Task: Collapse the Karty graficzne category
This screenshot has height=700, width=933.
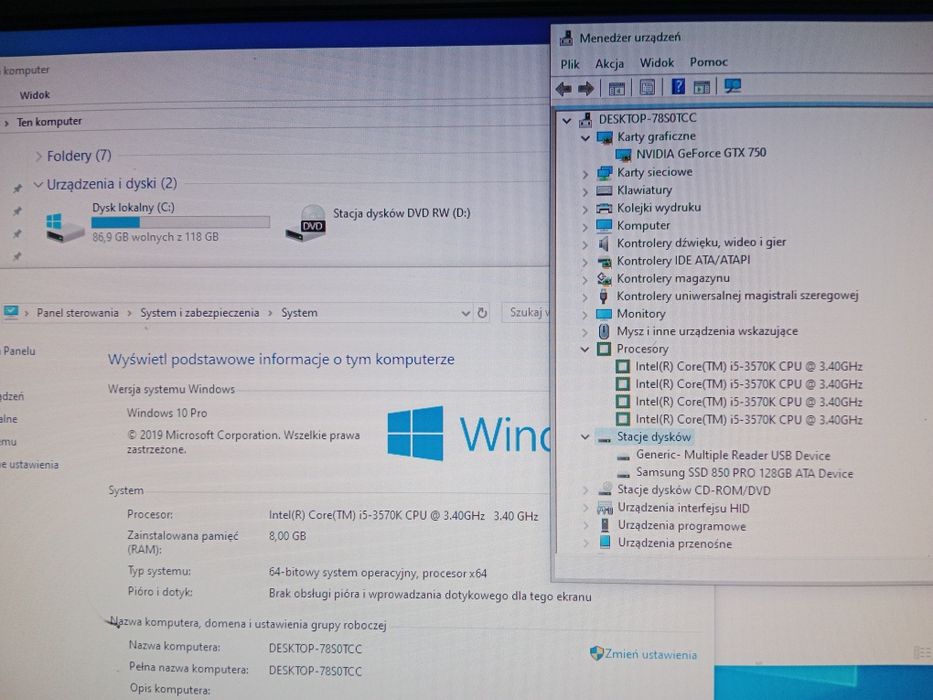Action: 586,138
